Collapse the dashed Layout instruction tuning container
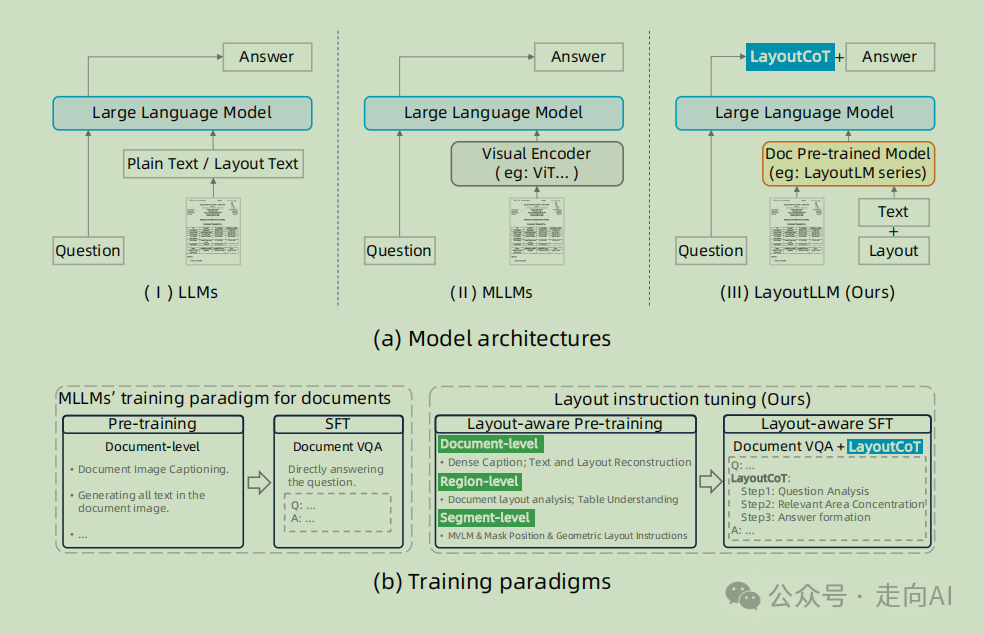Screen dimensions: 983x634 [683, 399]
